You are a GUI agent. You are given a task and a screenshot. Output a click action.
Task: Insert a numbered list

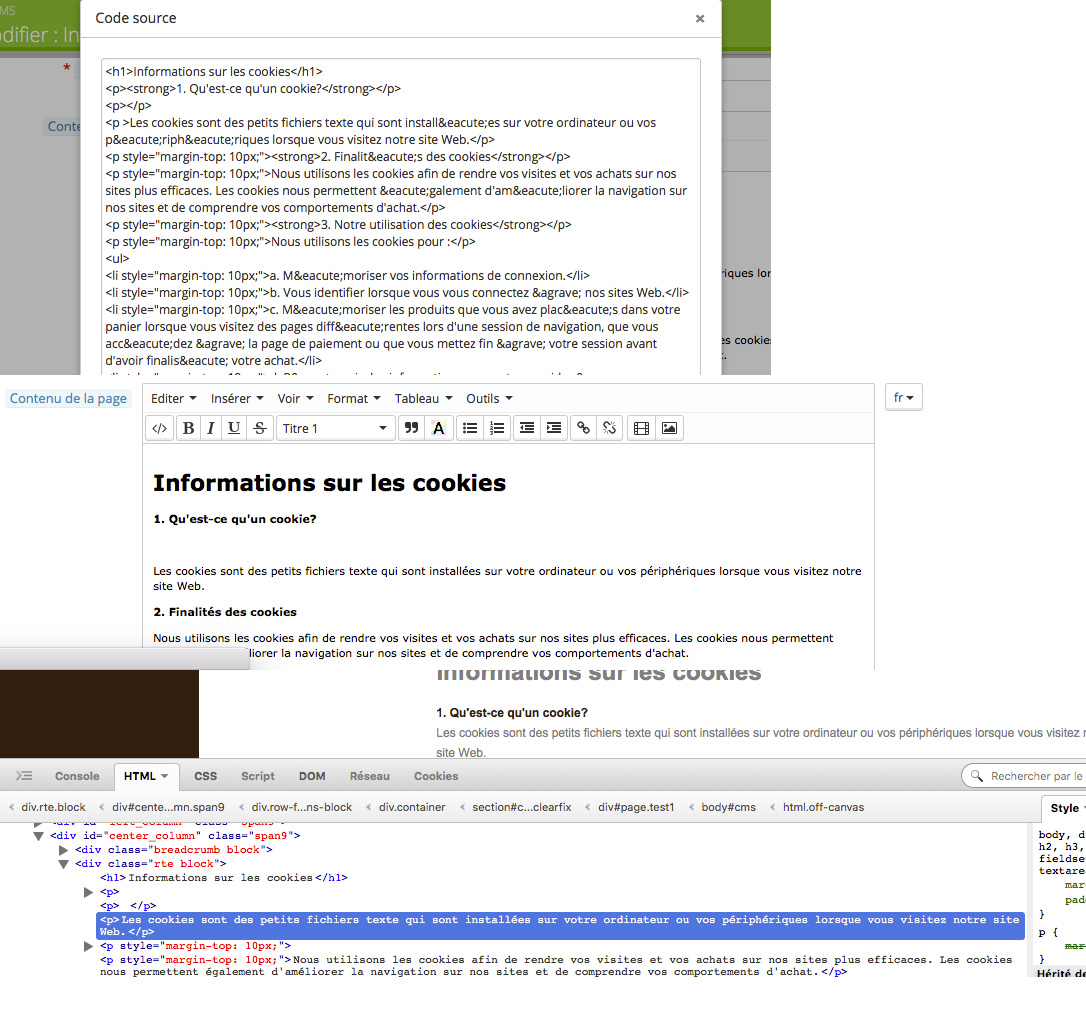497,428
